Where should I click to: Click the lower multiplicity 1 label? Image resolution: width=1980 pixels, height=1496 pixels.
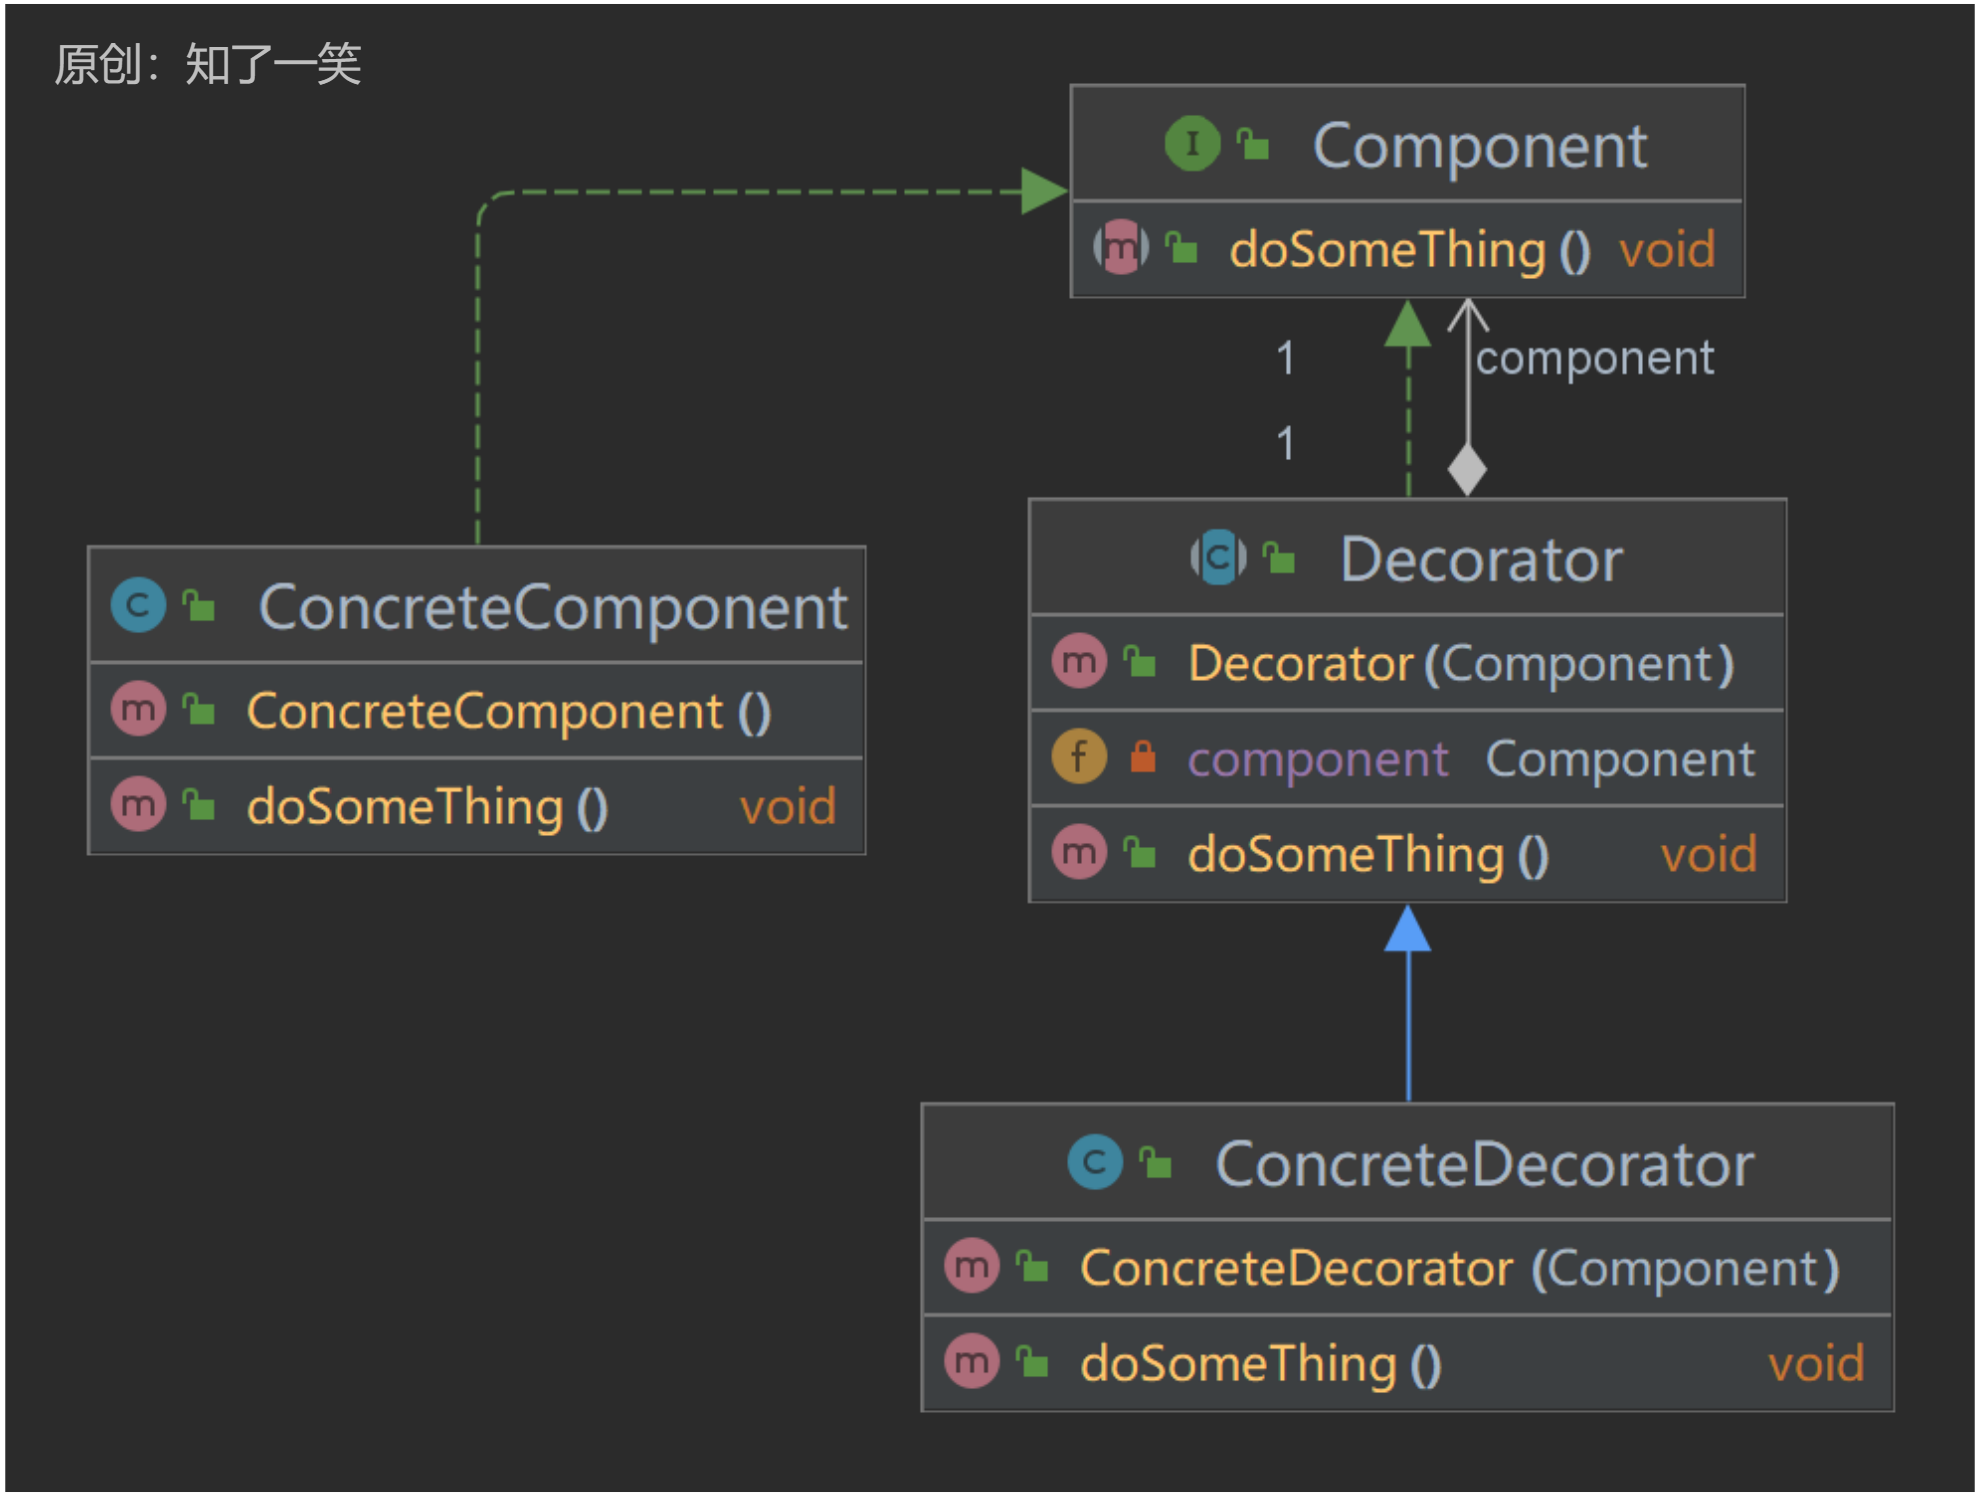coord(1286,443)
